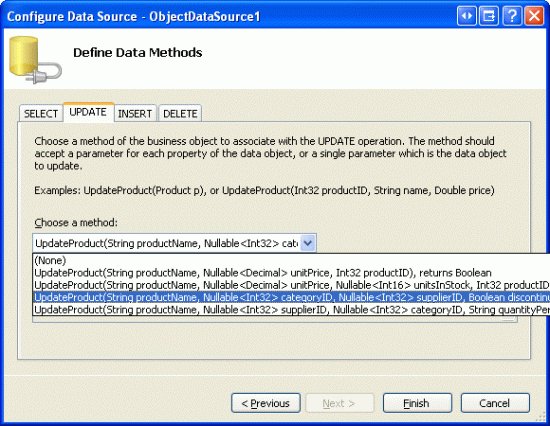Click the database cylinder plug icon
The height and width of the screenshot is (426, 550).
[35, 60]
